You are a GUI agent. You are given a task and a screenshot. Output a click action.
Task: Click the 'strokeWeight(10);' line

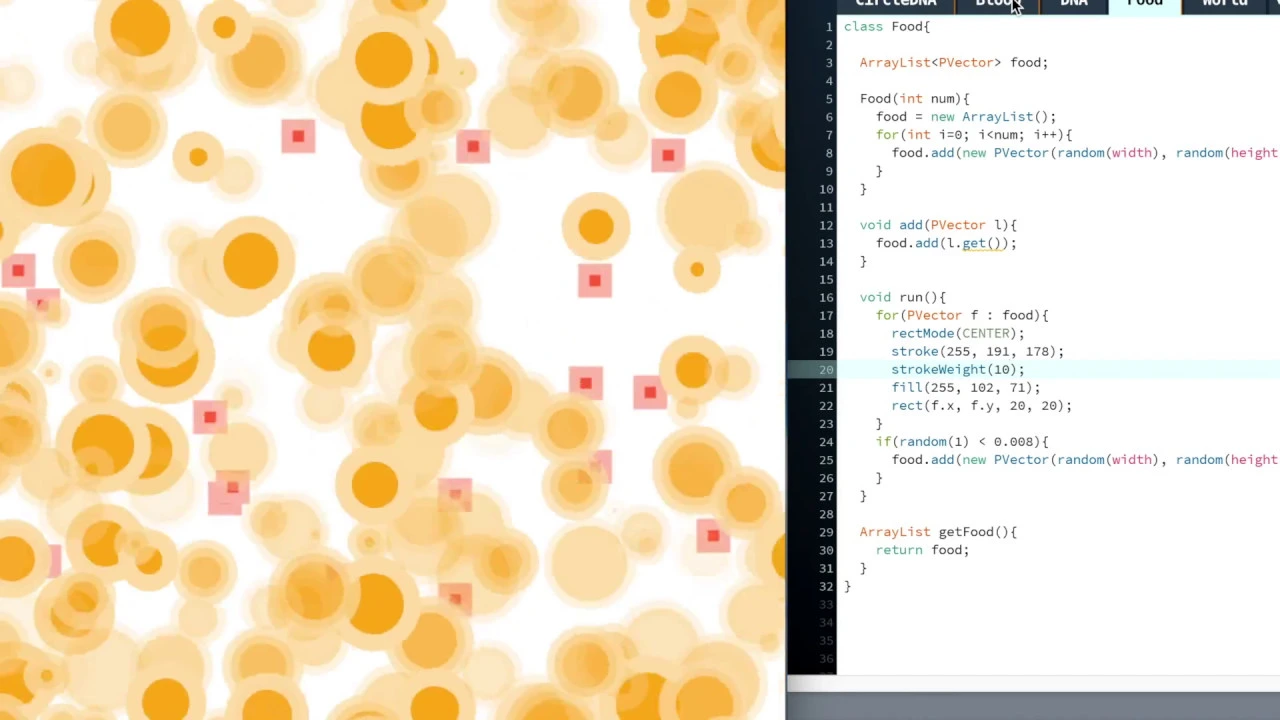[958, 369]
